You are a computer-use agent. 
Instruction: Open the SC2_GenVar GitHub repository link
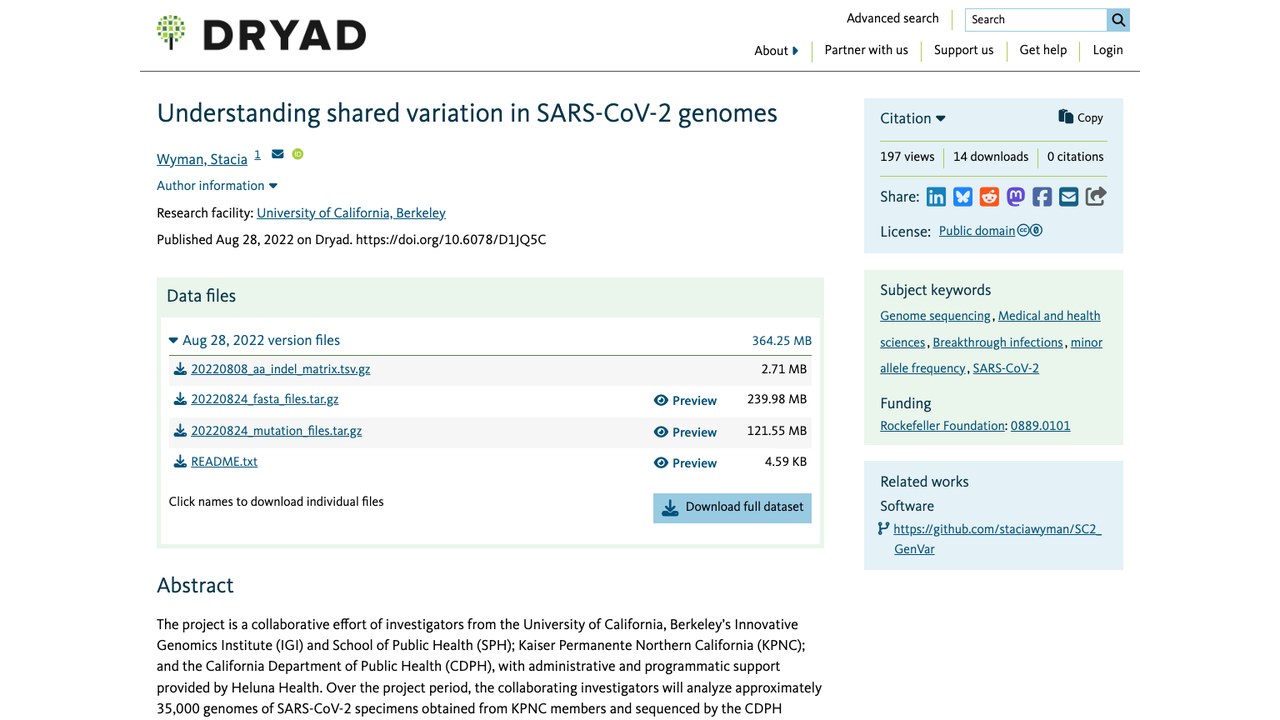pos(997,539)
